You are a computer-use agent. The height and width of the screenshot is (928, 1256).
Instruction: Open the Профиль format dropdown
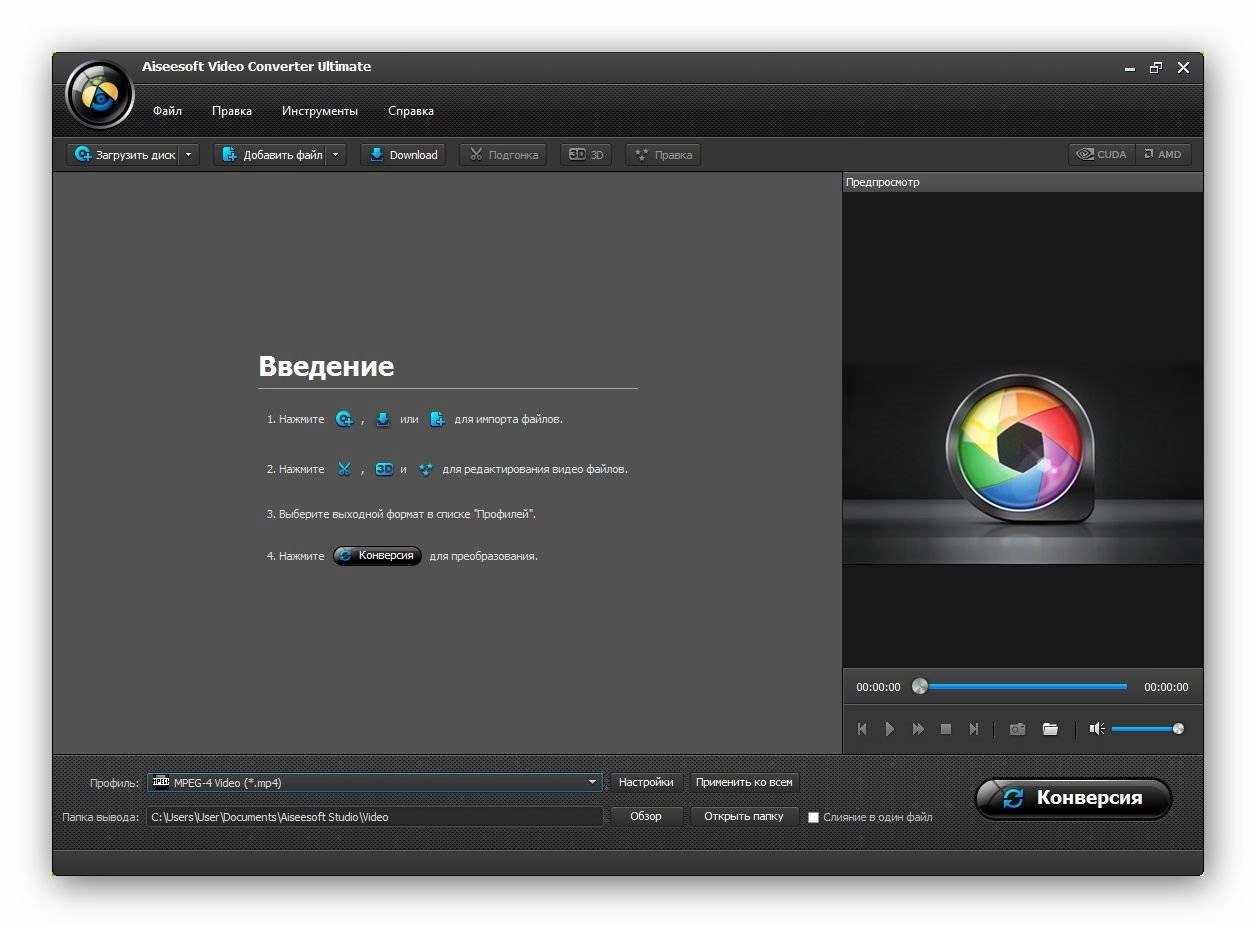[x=375, y=783]
